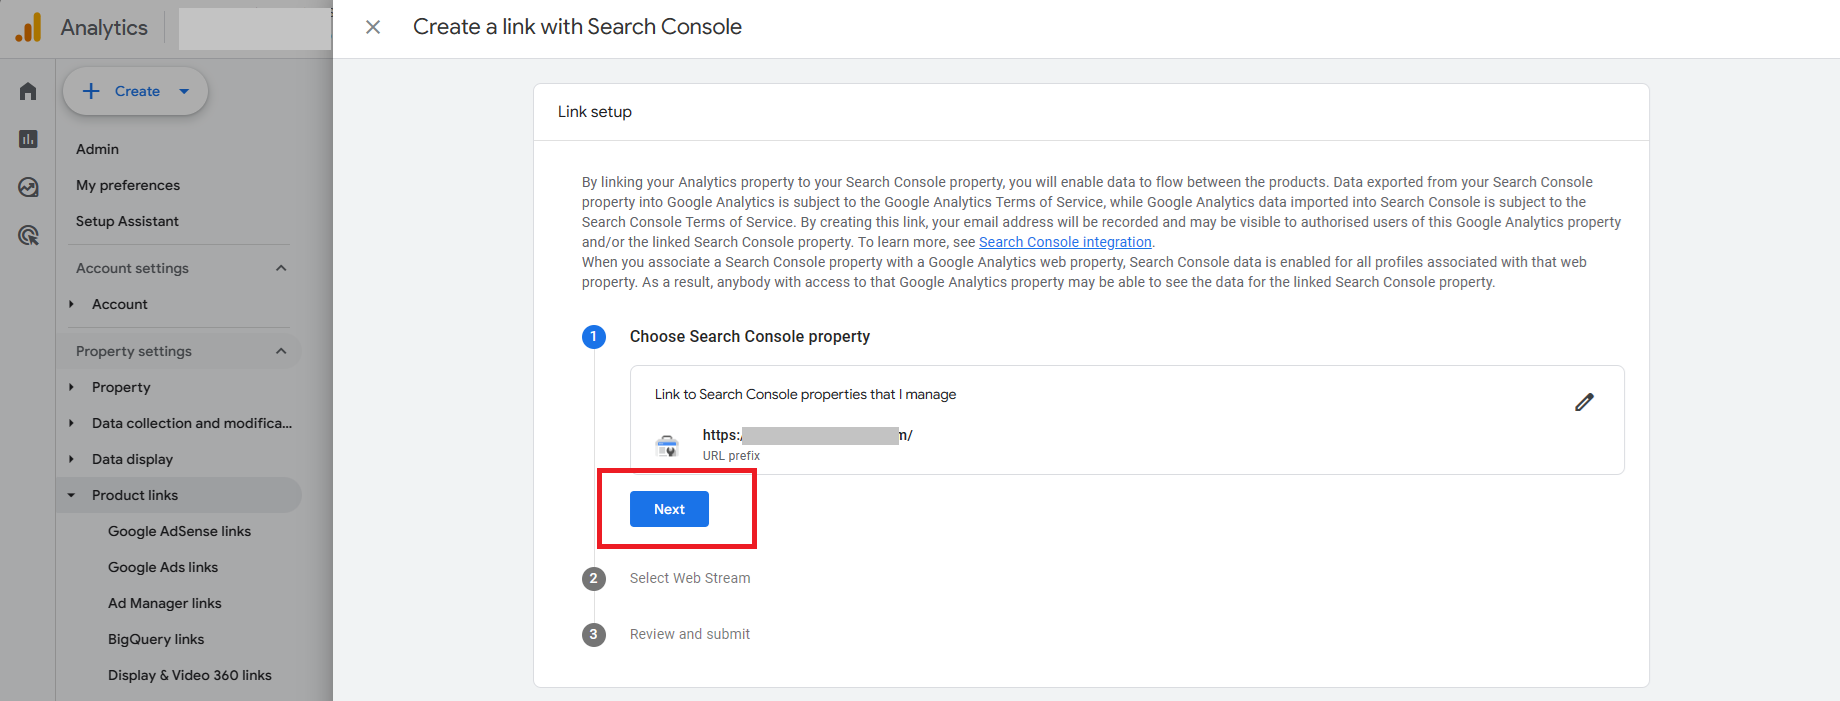Viewport: 1840px width, 701px height.
Task: Expand the Data display item
Action: pos(71,459)
